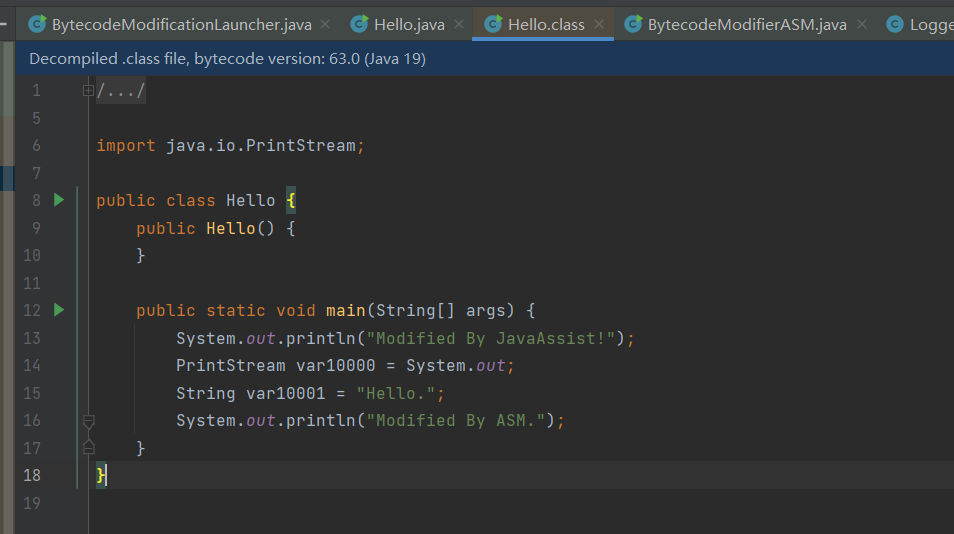Viewport: 954px width, 534px height.
Task: Click variable var10000 on line 14
Action: point(335,366)
